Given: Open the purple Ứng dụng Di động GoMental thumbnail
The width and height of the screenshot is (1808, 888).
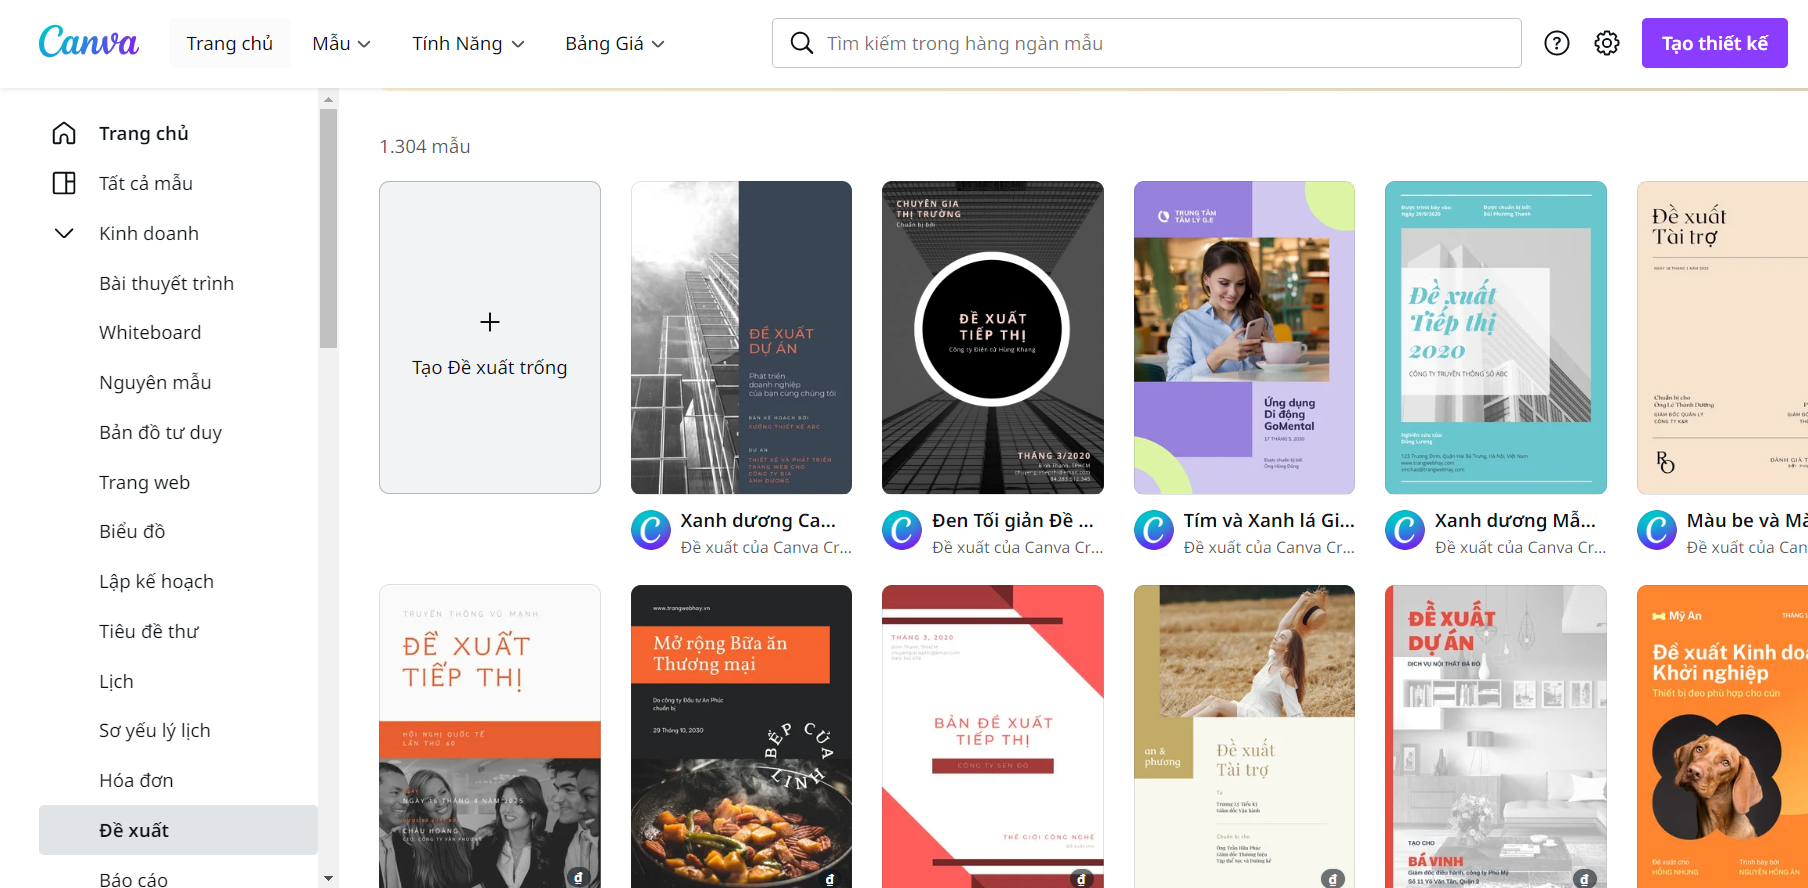Looking at the screenshot, I should point(1244,337).
